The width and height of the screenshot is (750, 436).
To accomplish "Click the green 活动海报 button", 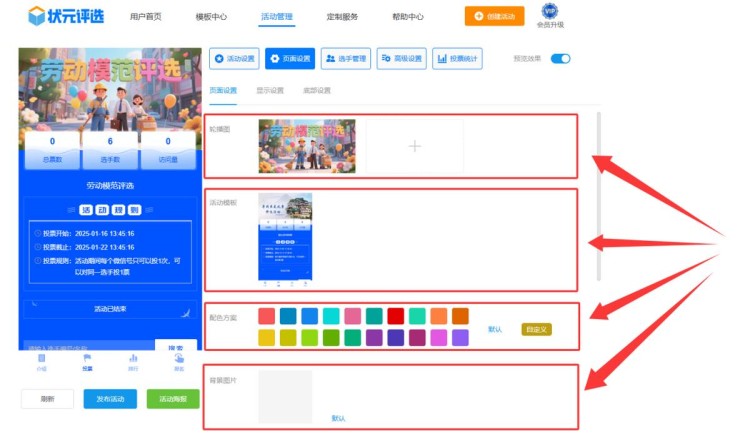I will (x=173, y=399).
